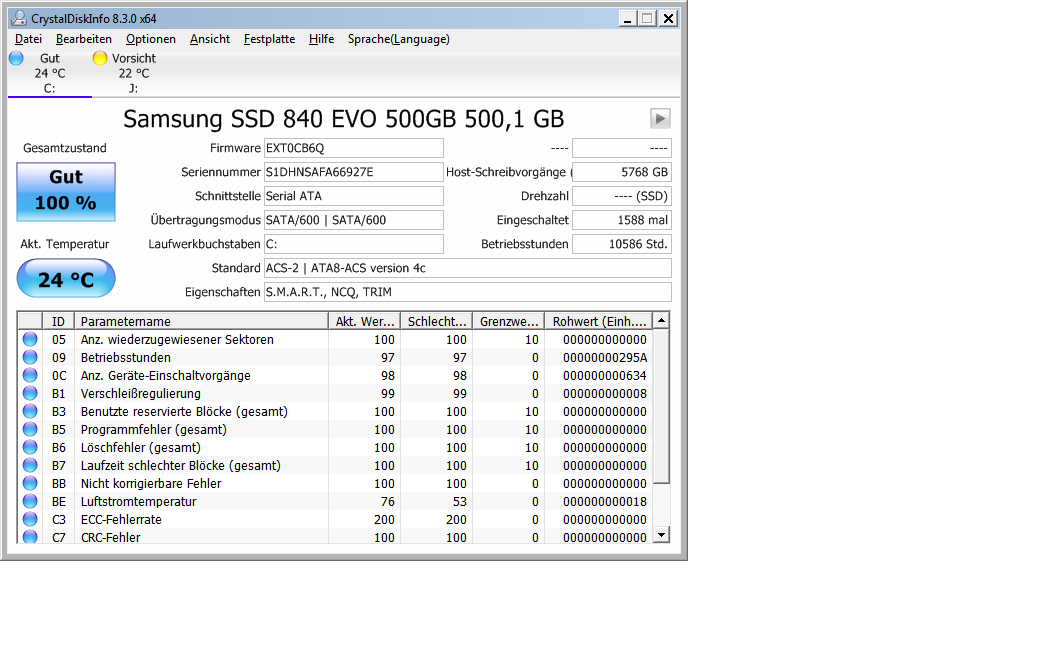Click the Drehzahl value ---- (SSD)
Image resolution: width=1051 pixels, height=659 pixels.
[622, 196]
